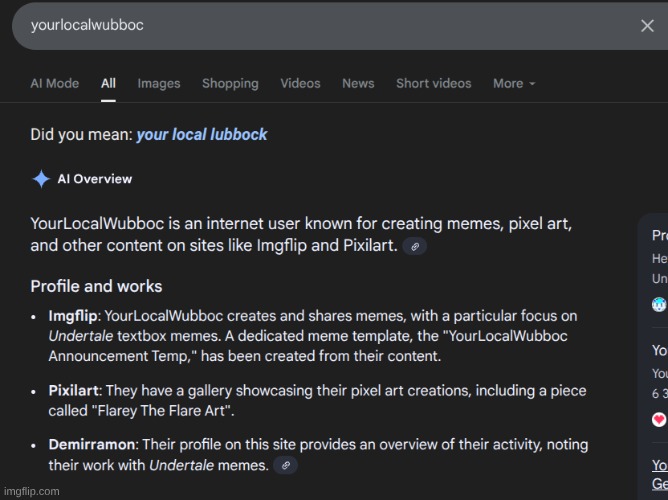Image resolution: width=668 pixels, height=500 pixels.
Task: Follow 'your local lubbock' suggestion link
Action: [x=202, y=135]
